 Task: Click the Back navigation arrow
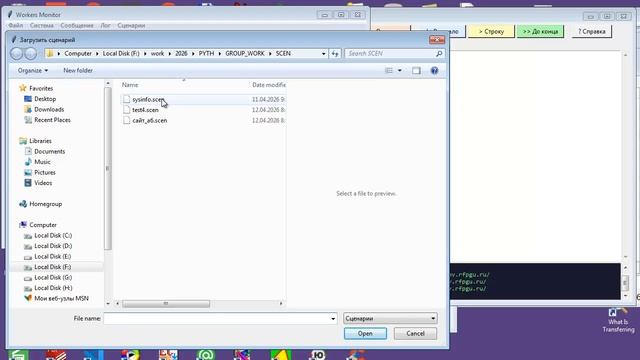click(17, 53)
